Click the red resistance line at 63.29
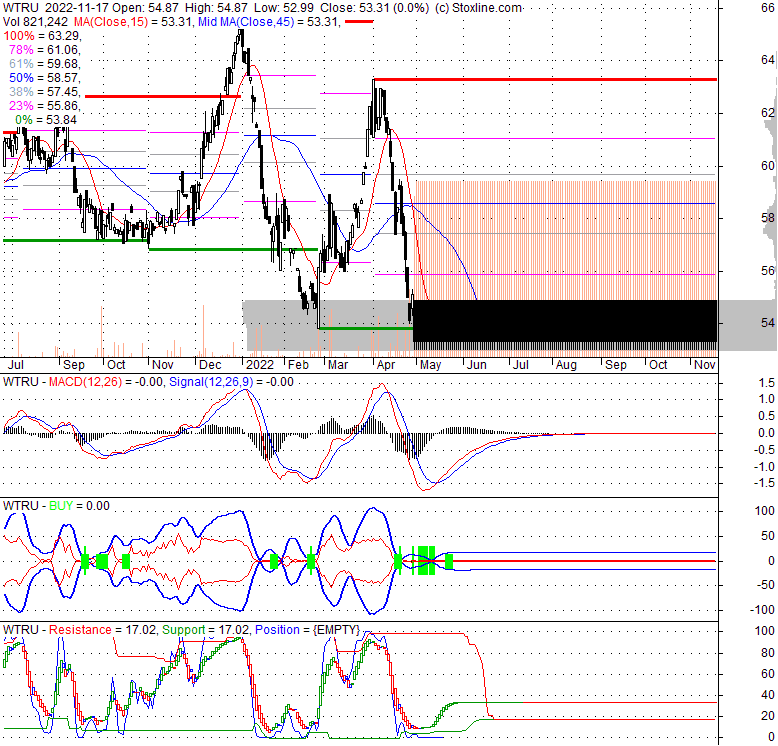Screen dimensions: 778x746 [545, 79]
